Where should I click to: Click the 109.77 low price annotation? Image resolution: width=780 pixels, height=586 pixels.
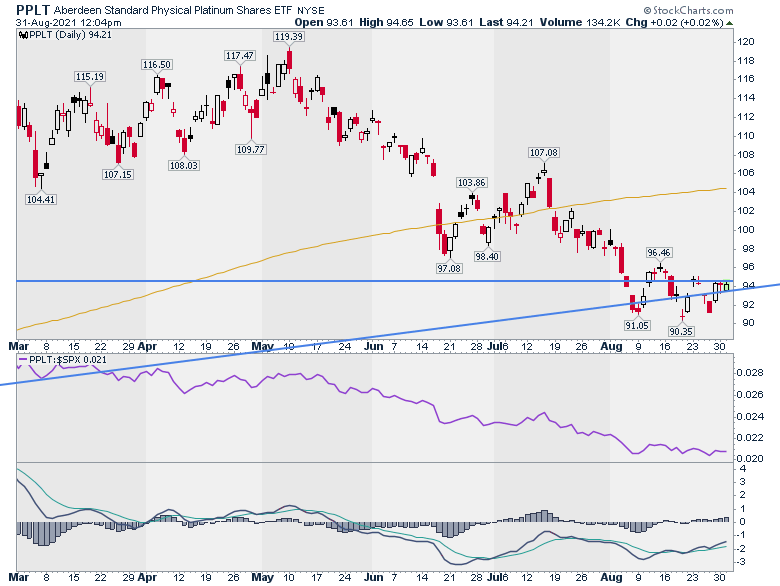pyautogui.click(x=251, y=149)
